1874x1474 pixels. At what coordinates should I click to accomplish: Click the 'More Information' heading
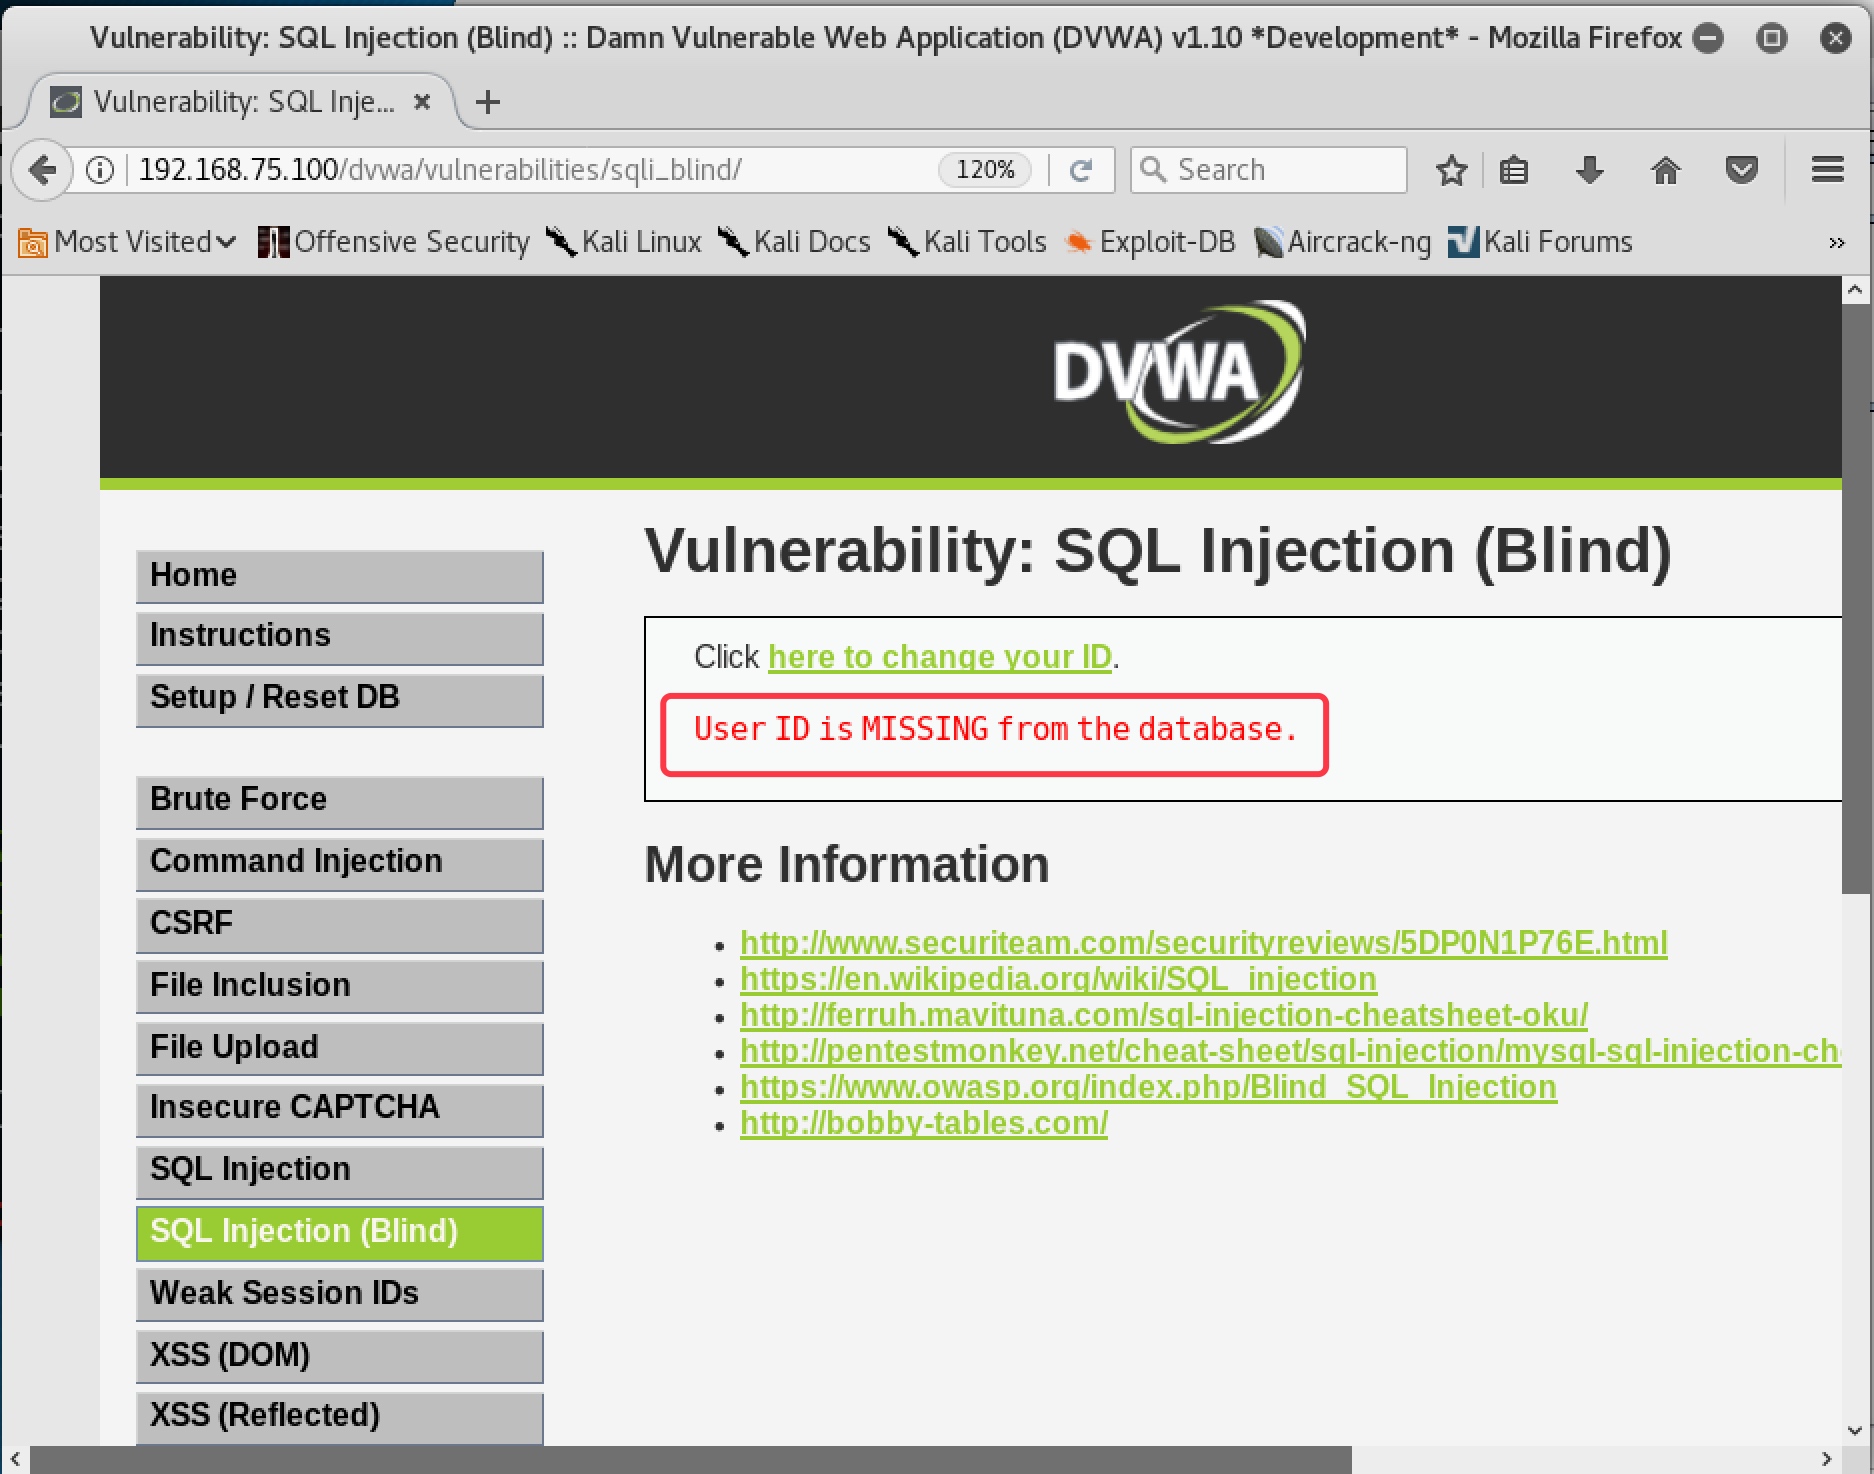(847, 865)
